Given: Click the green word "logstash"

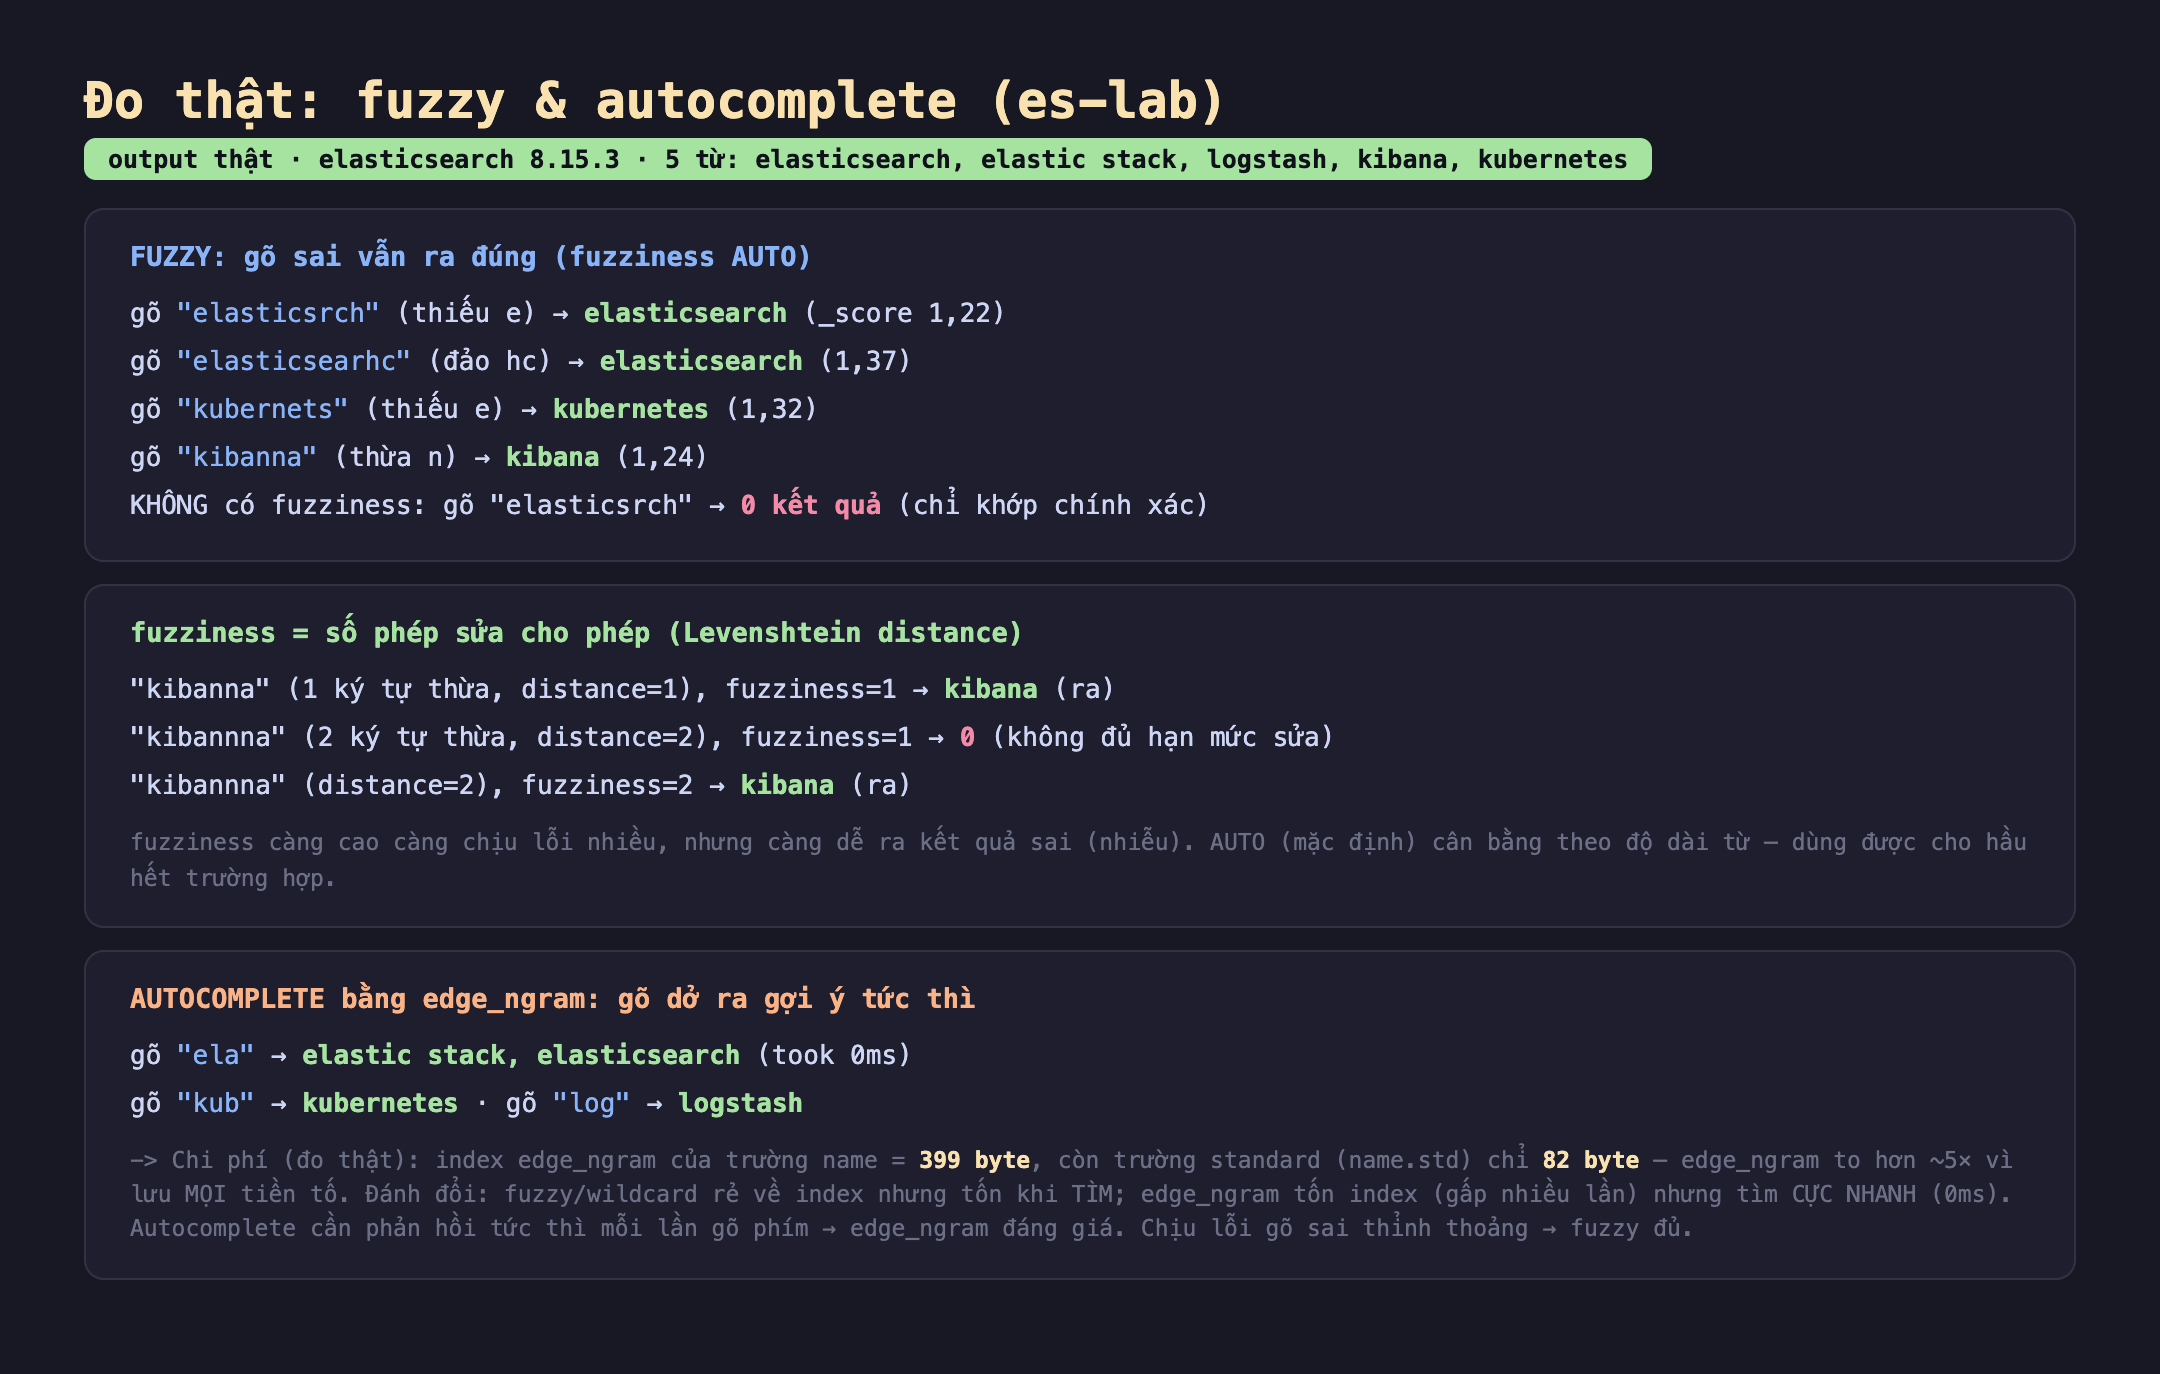Looking at the screenshot, I should (x=740, y=1103).
